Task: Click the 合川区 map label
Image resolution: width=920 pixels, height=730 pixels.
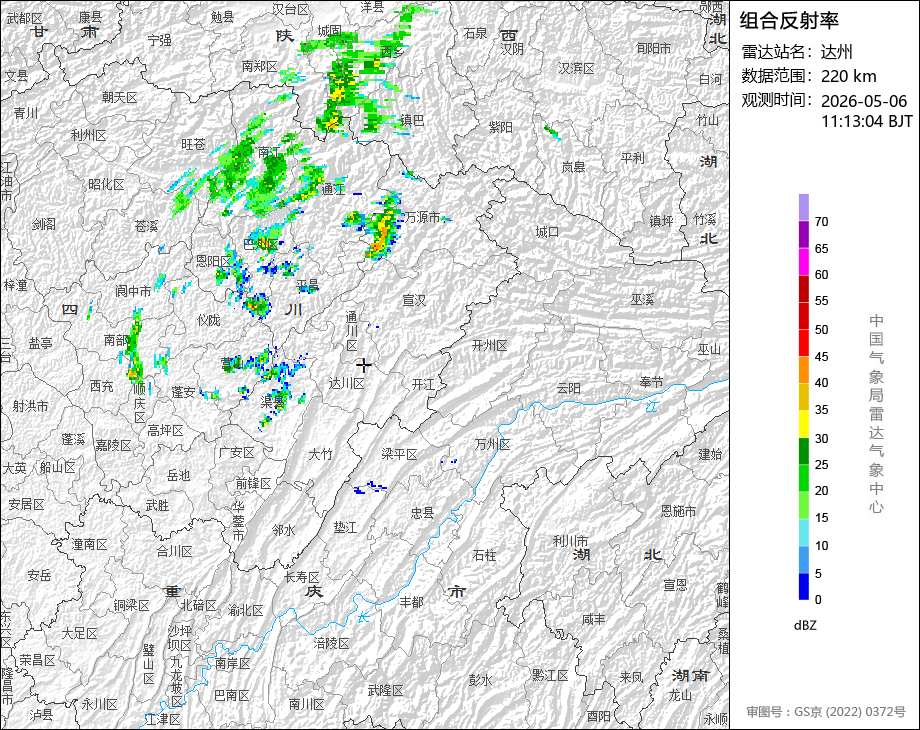Action: point(174,551)
